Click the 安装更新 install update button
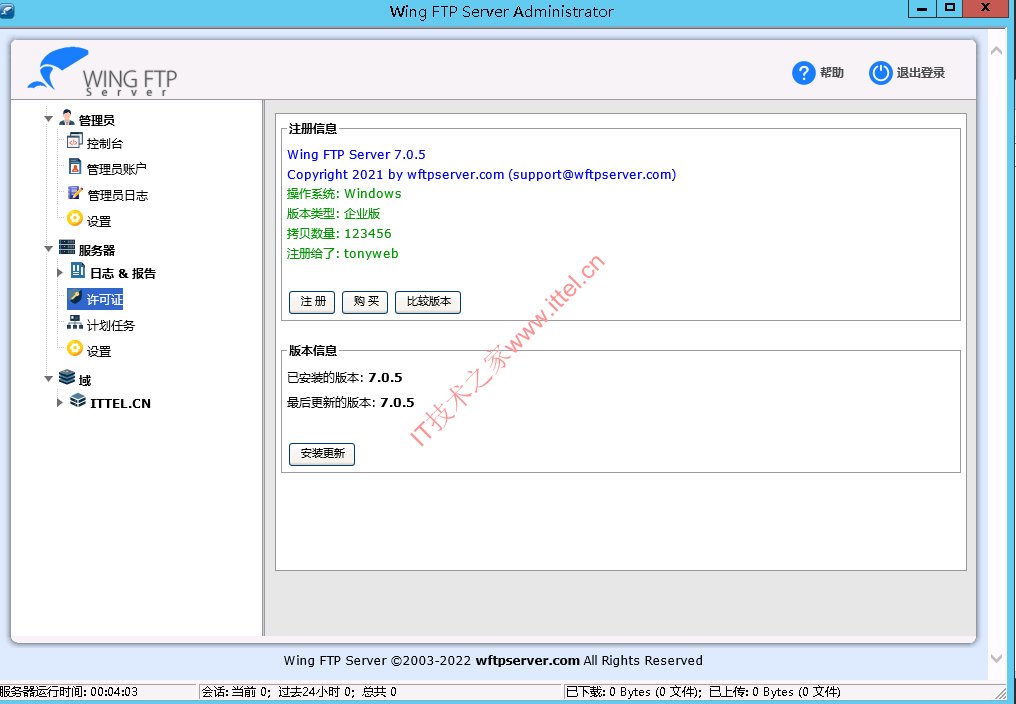Screen dimensions: 1016x704 pyautogui.click(x=322, y=454)
